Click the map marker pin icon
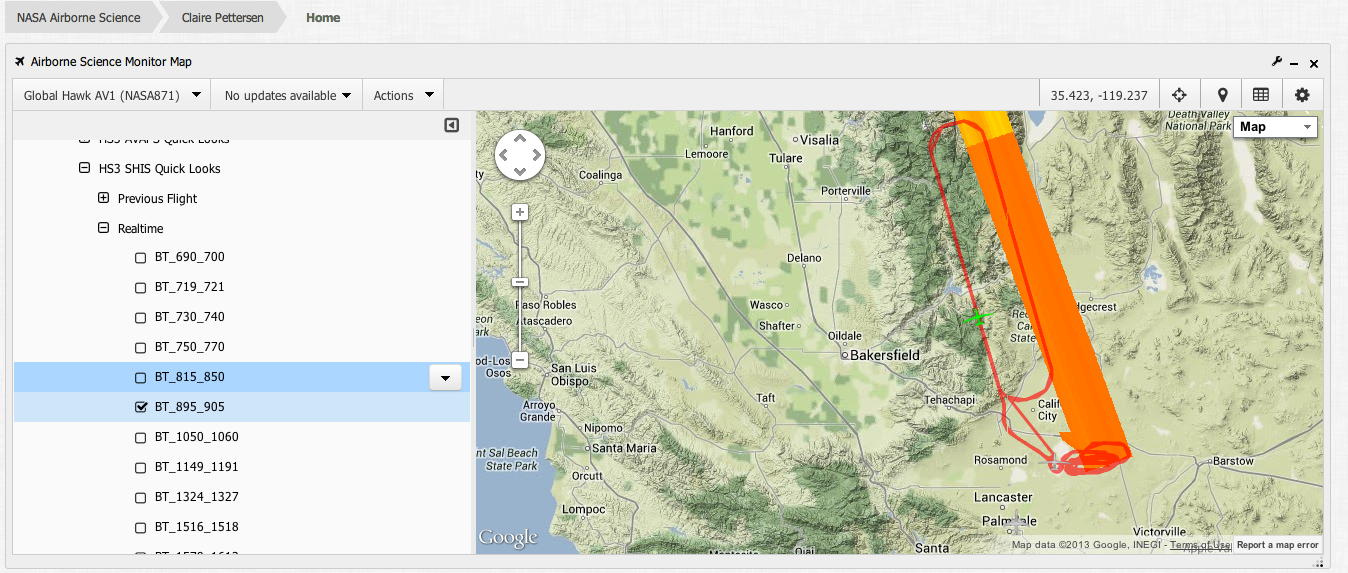The height and width of the screenshot is (573, 1348). tap(1222, 95)
